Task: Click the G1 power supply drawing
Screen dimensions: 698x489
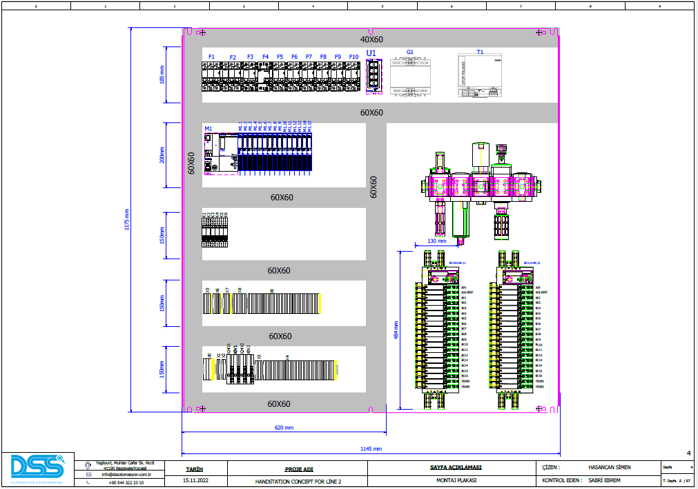Action: click(x=410, y=76)
